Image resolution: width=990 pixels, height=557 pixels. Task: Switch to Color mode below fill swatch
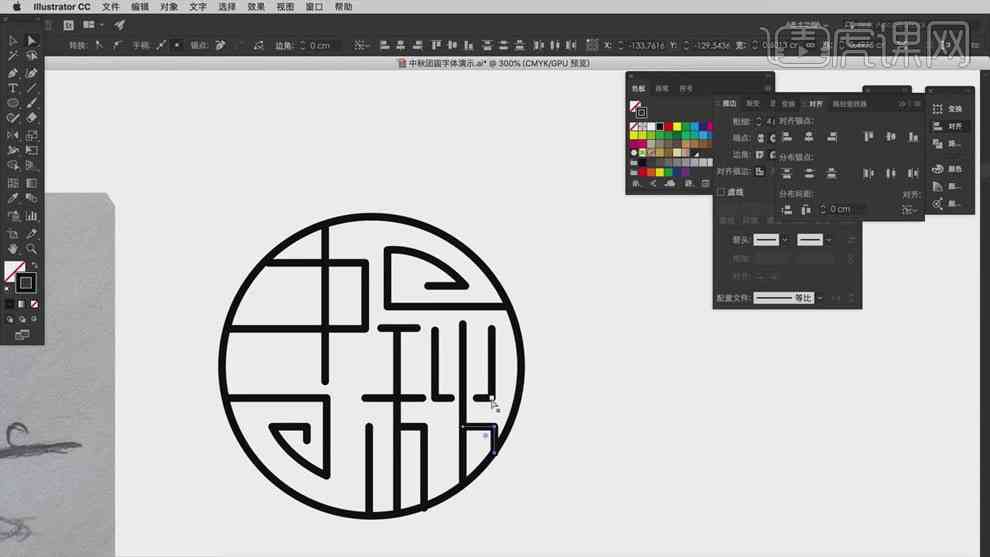click(9, 304)
